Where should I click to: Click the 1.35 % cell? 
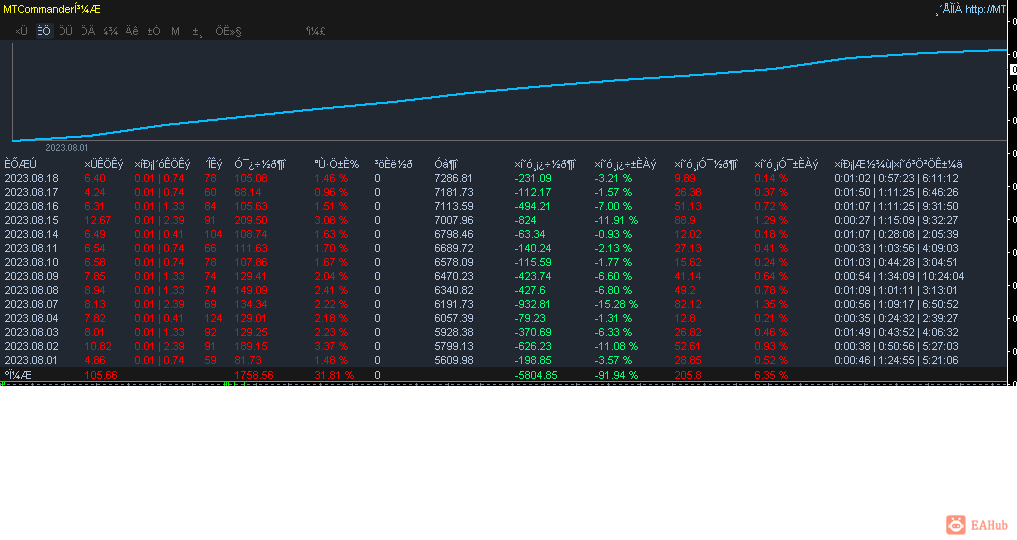pos(771,304)
